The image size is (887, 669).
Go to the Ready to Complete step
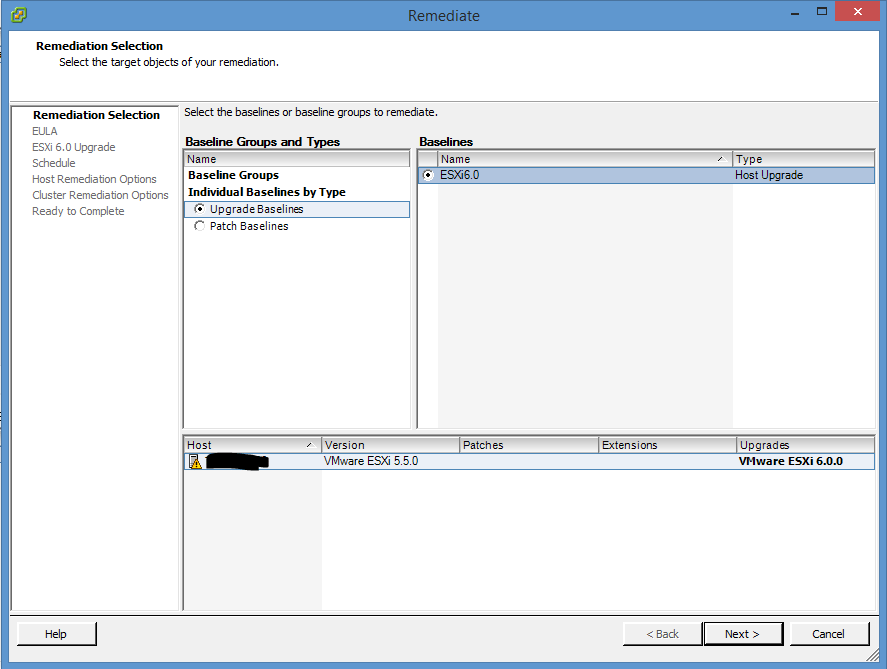click(x=78, y=211)
